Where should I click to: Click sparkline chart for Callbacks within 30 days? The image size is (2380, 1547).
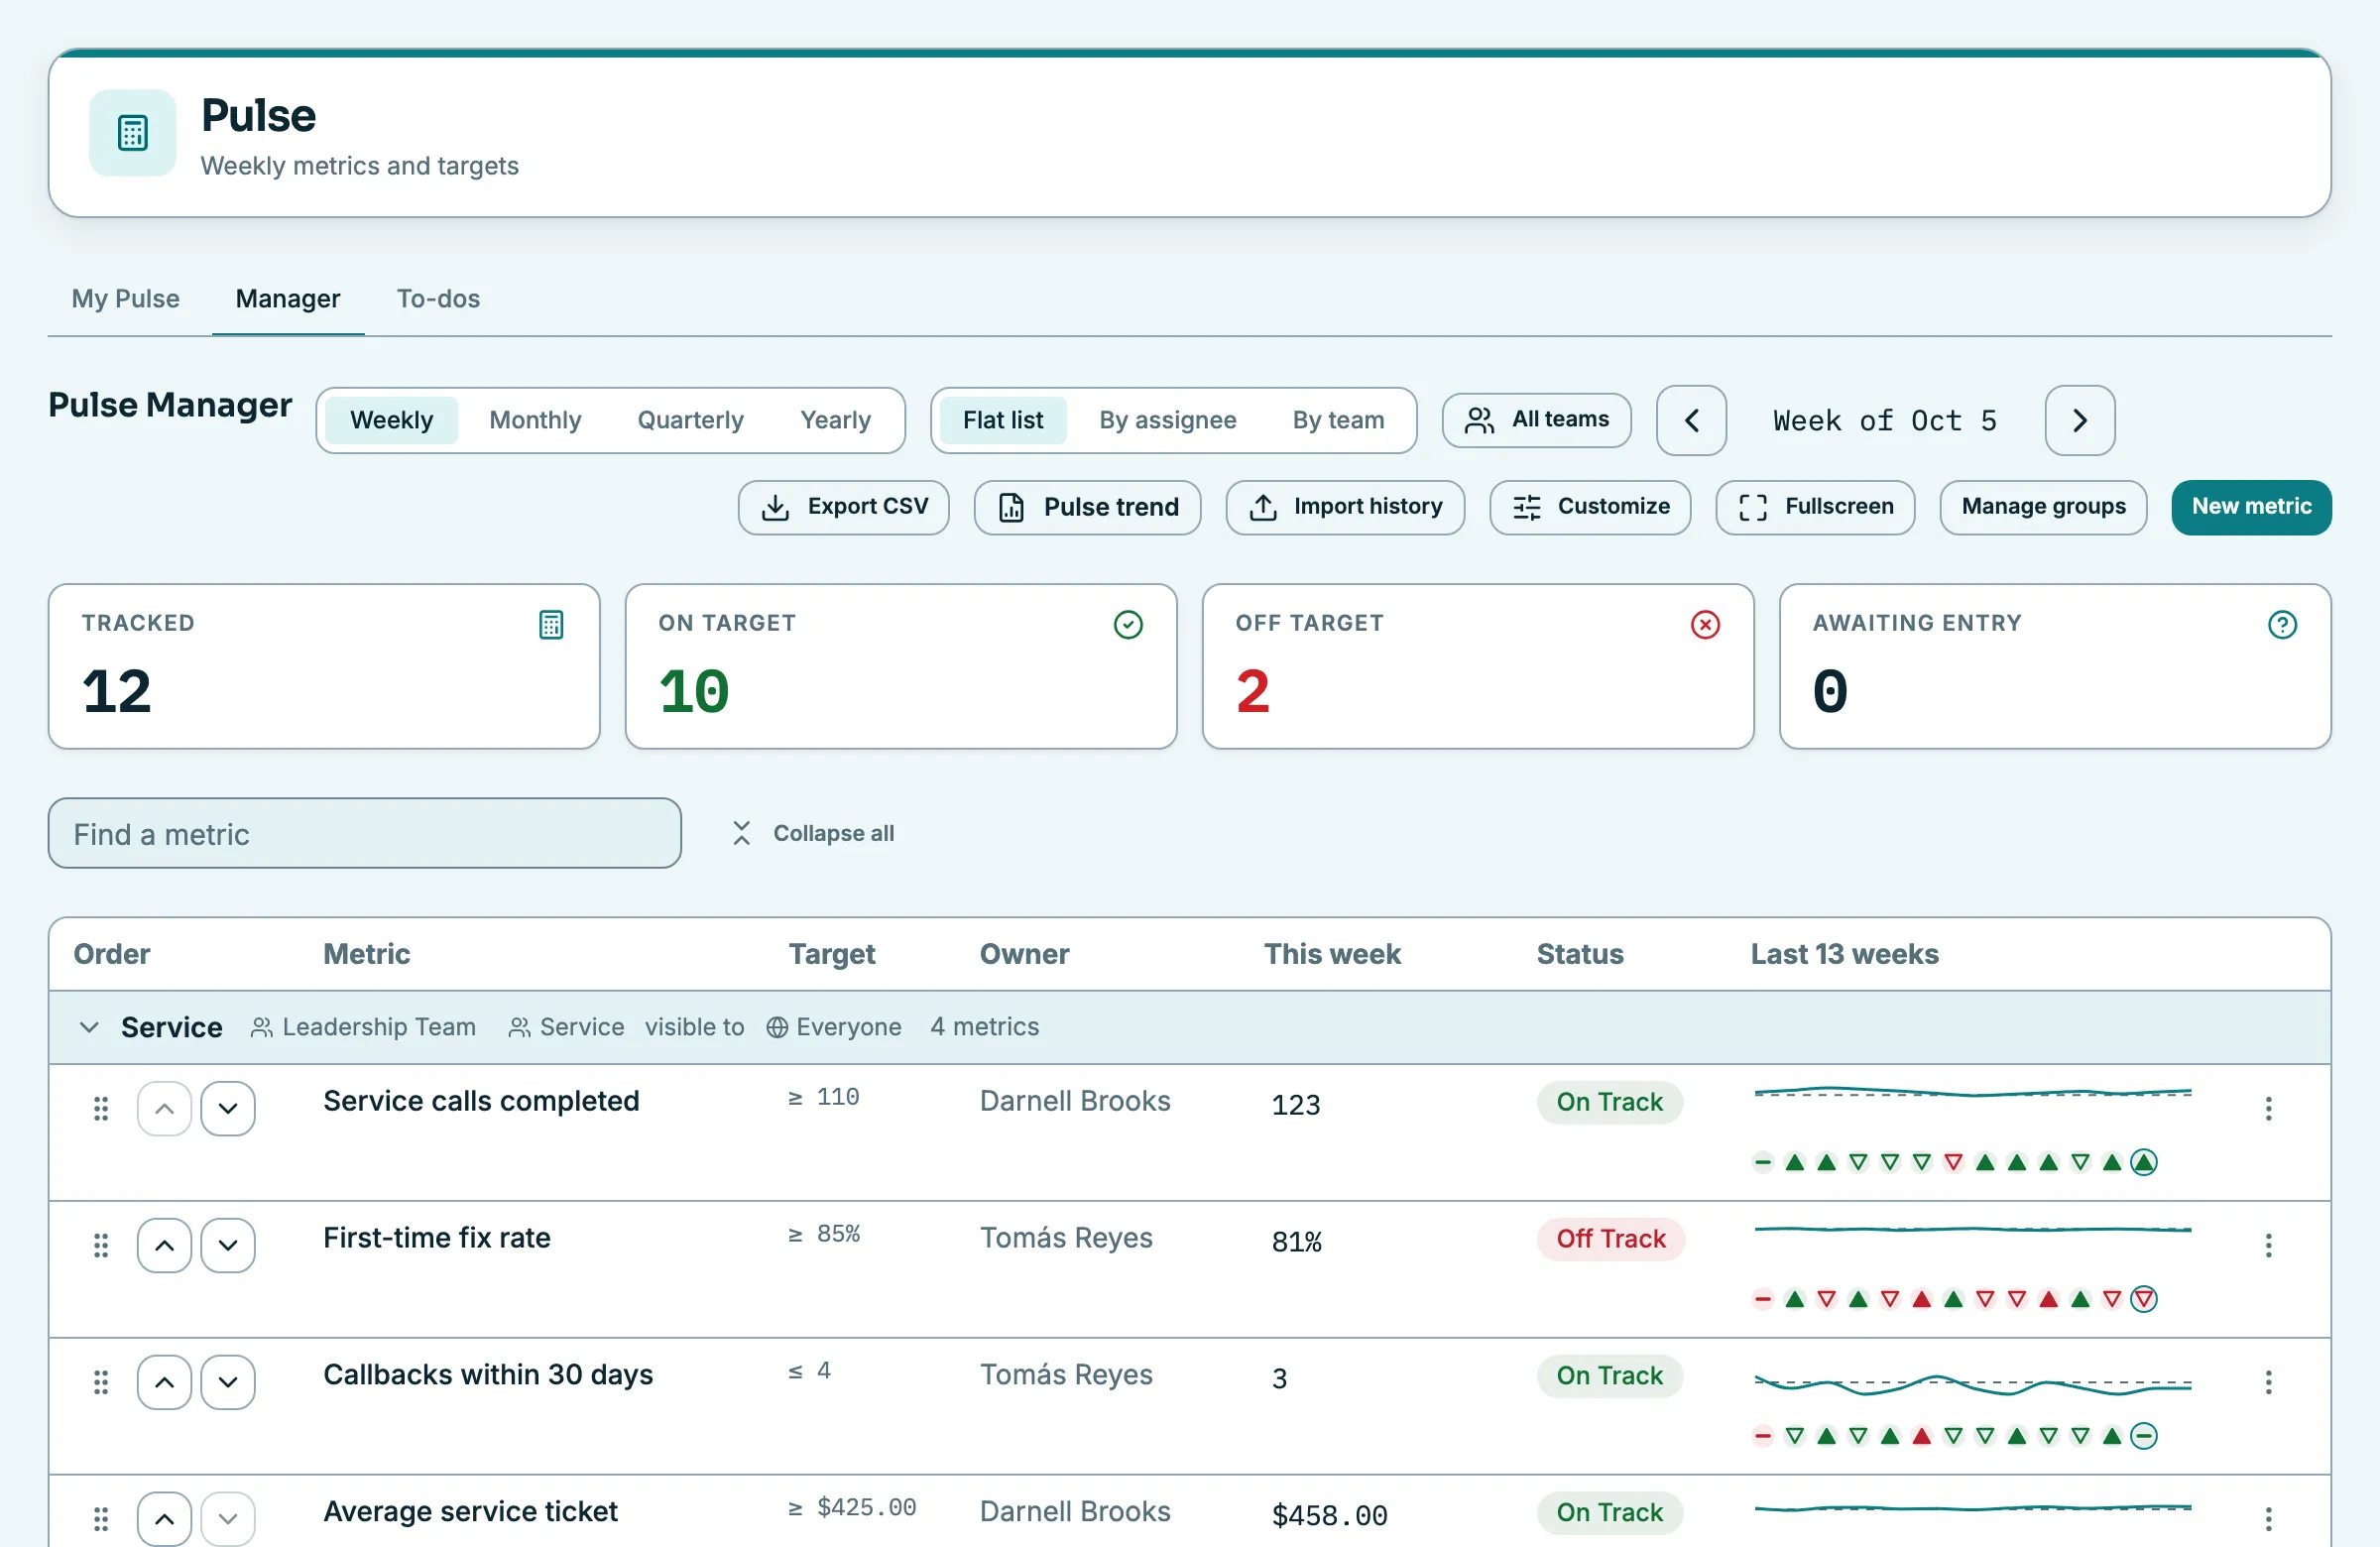point(1973,1385)
